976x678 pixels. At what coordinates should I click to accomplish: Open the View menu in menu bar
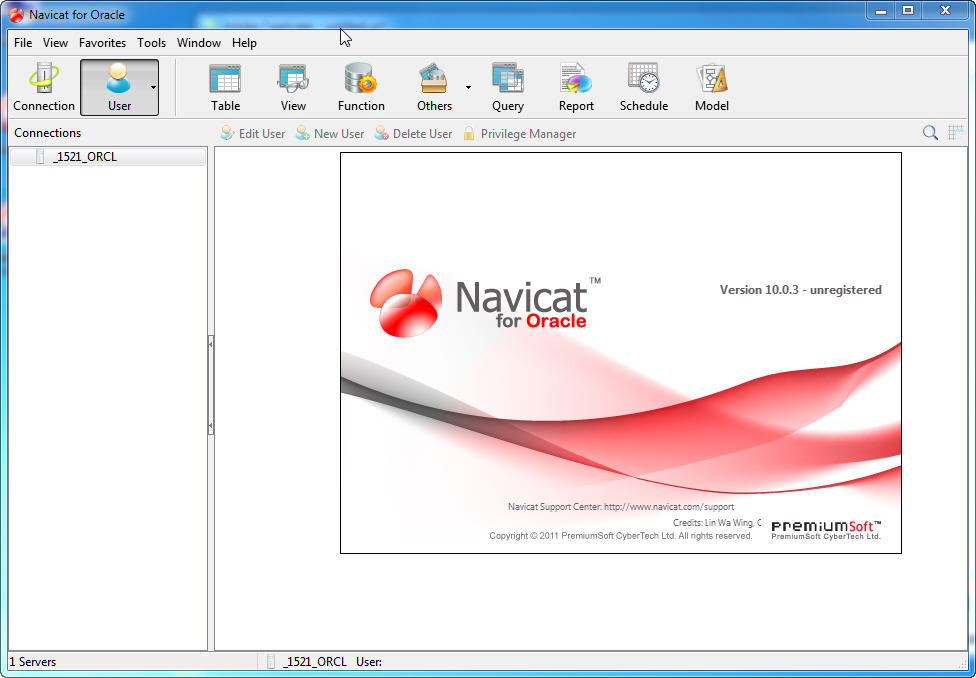pyautogui.click(x=55, y=43)
